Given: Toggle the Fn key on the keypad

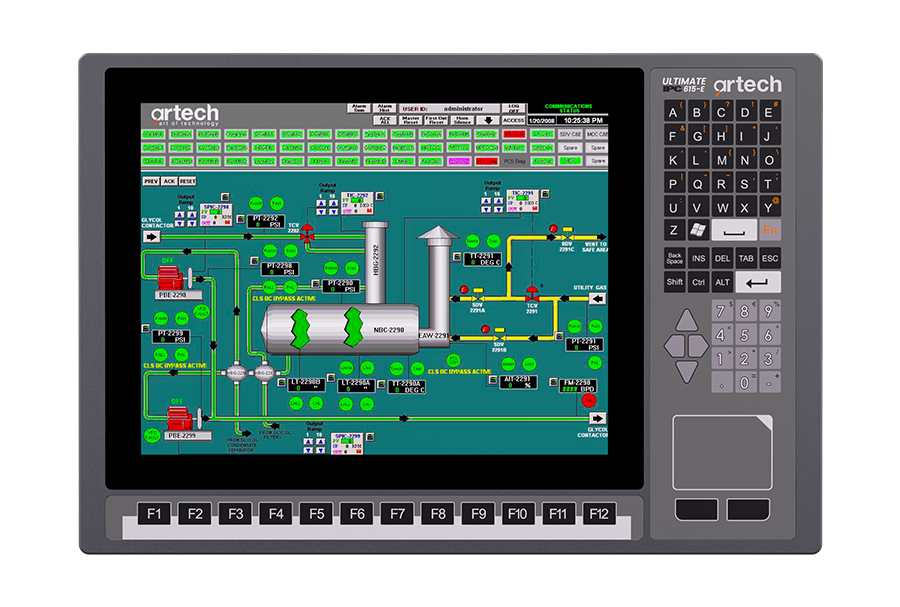Looking at the screenshot, I should 769,230.
